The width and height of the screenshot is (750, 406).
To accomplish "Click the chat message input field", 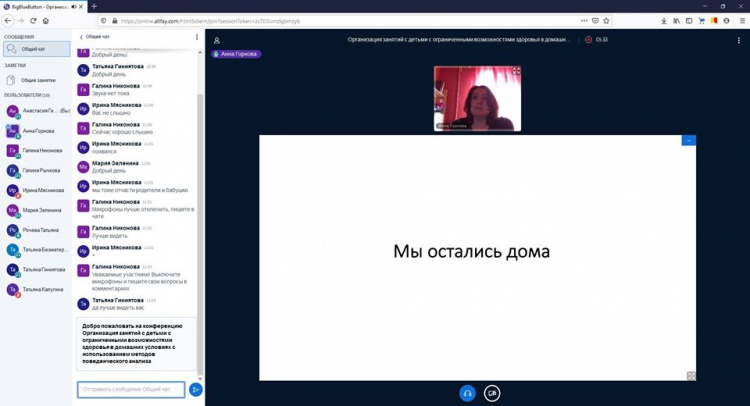I will [130, 389].
